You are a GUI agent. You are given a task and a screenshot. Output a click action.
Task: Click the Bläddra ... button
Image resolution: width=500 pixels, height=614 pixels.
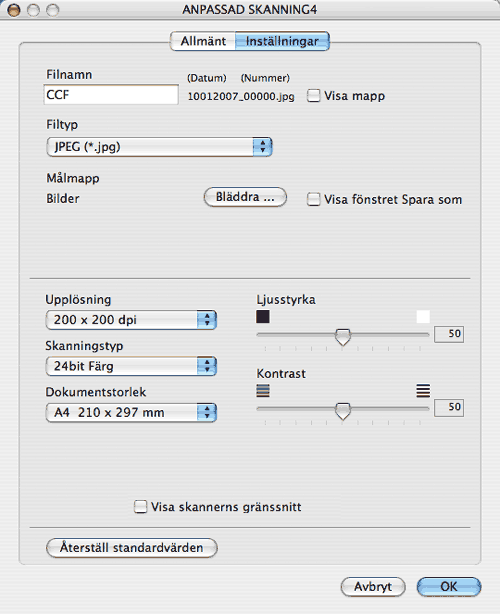245,197
